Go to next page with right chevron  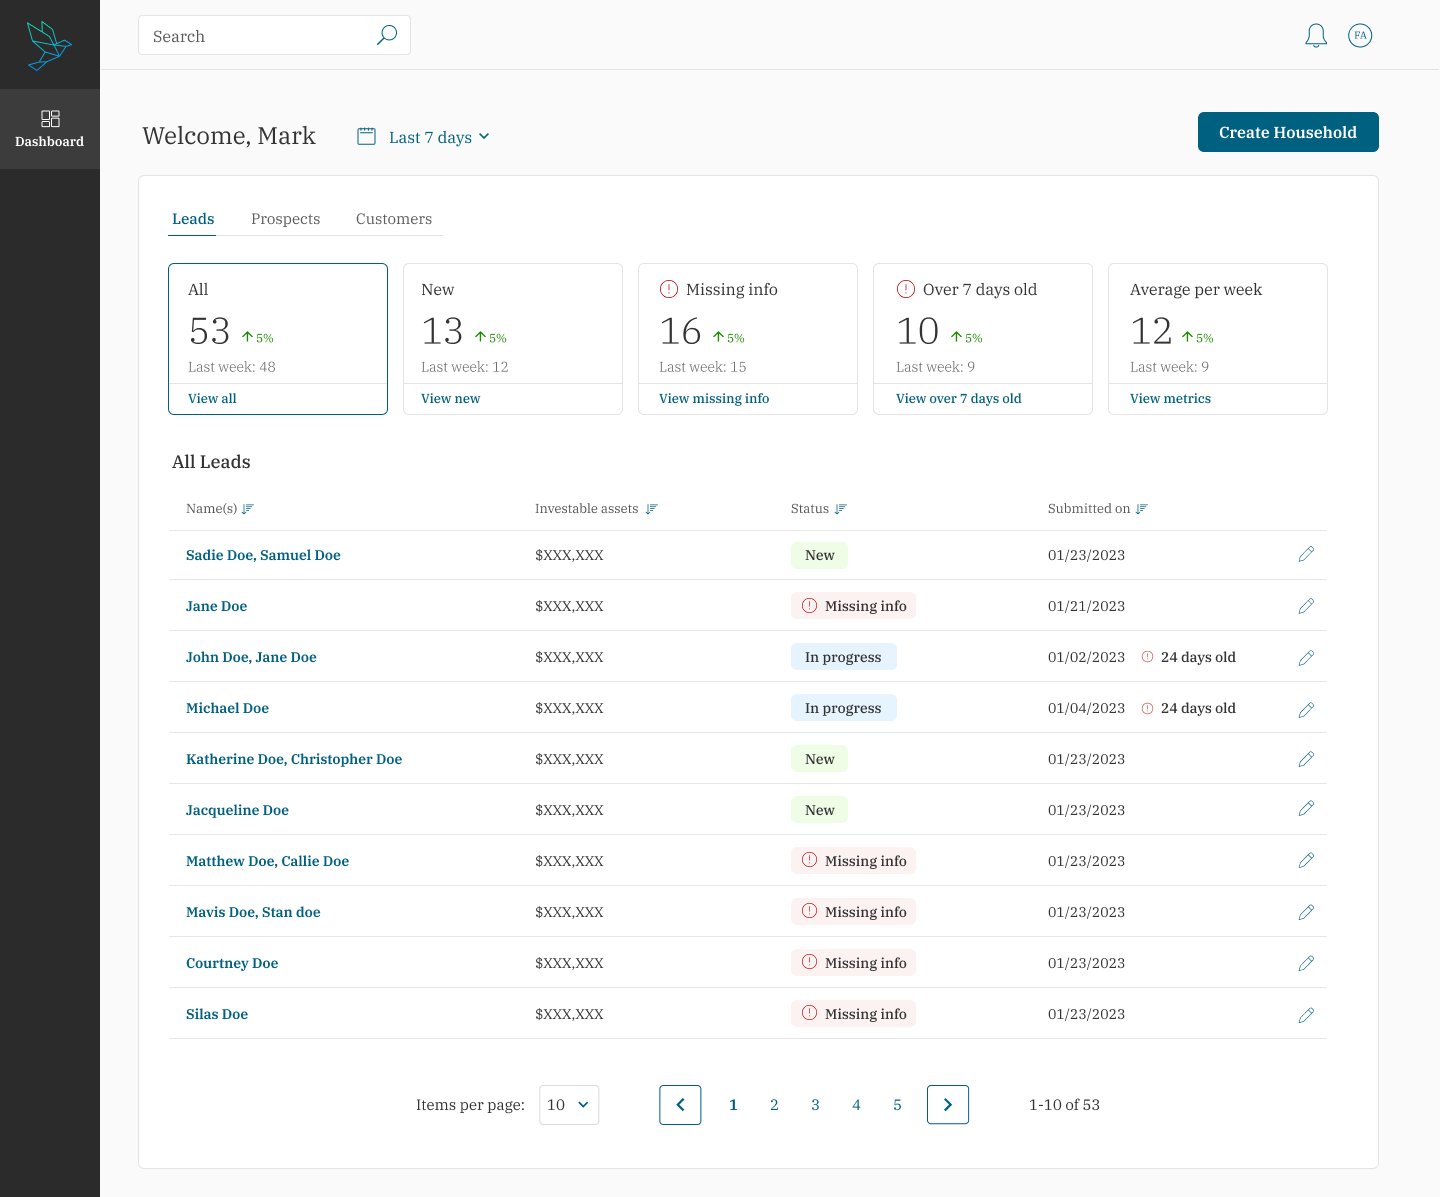[x=948, y=1105]
